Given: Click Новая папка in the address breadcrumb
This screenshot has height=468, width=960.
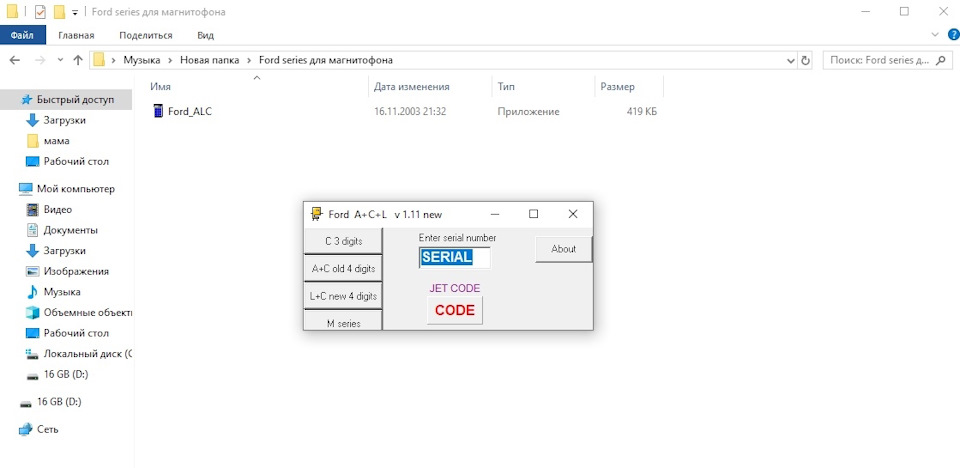Looking at the screenshot, I should pos(209,60).
